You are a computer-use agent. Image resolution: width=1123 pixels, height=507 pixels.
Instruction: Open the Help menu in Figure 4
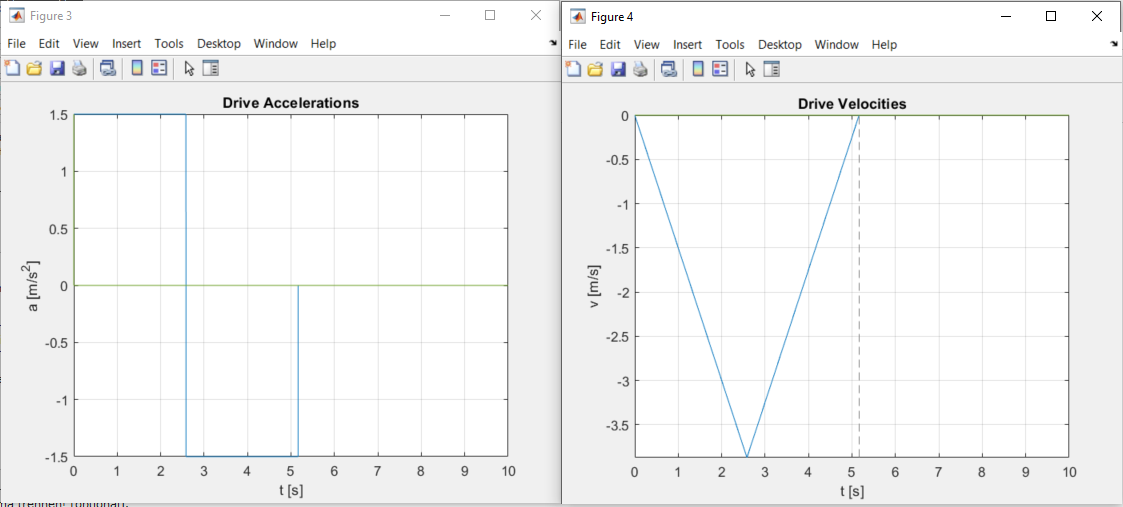pos(884,45)
